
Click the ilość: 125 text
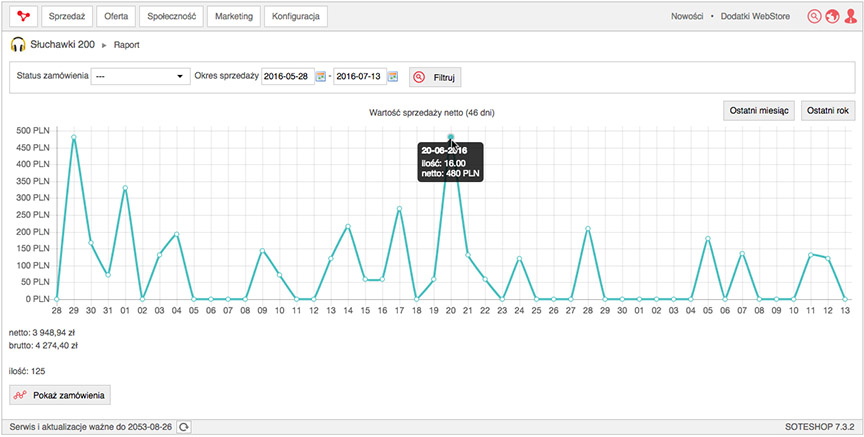tap(27, 371)
